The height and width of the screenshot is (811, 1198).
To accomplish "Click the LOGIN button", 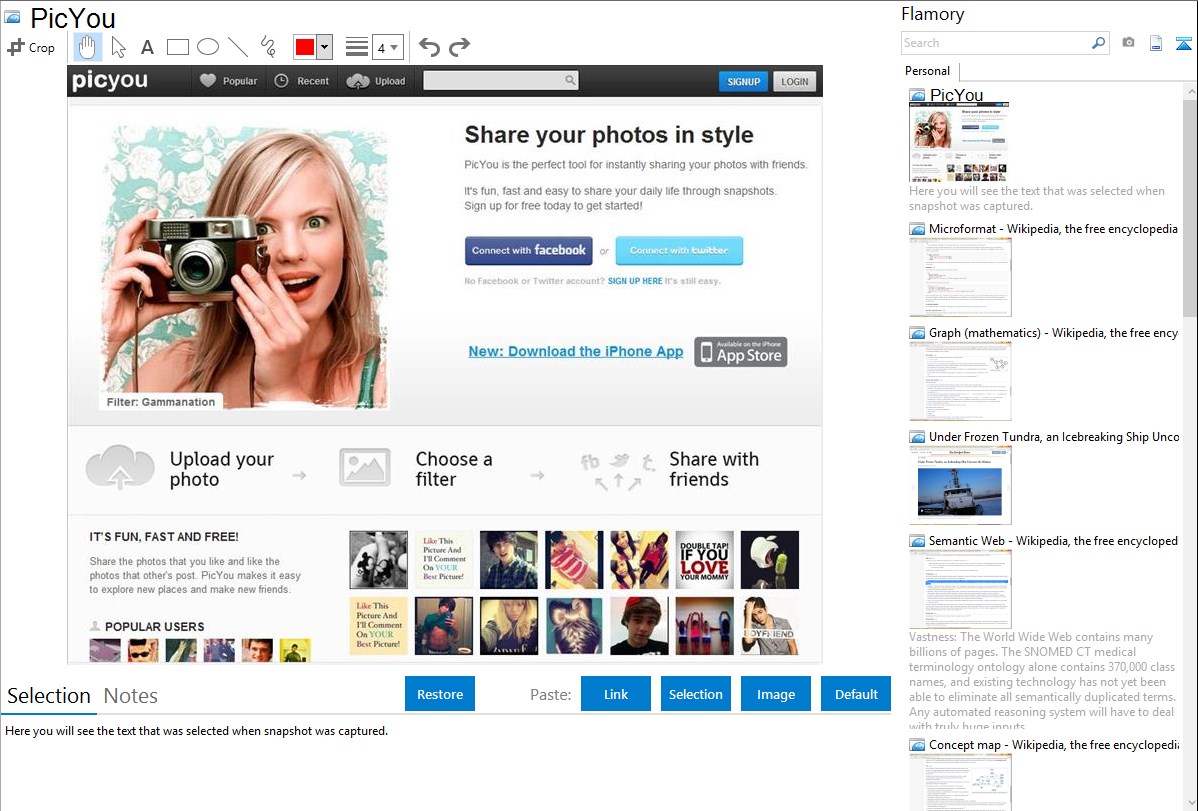I will point(795,81).
